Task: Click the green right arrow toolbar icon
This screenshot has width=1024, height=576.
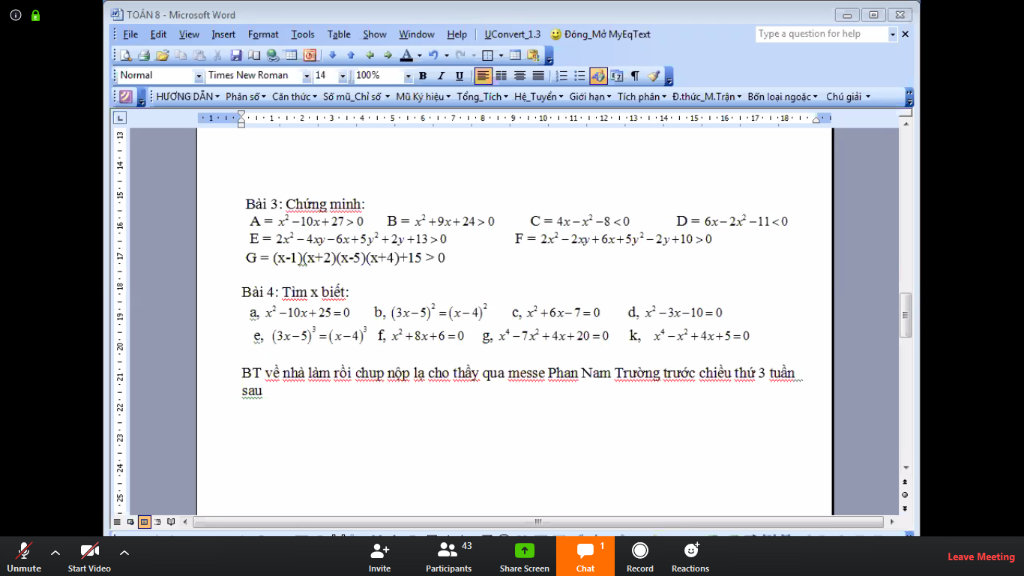Action: click(x=388, y=56)
